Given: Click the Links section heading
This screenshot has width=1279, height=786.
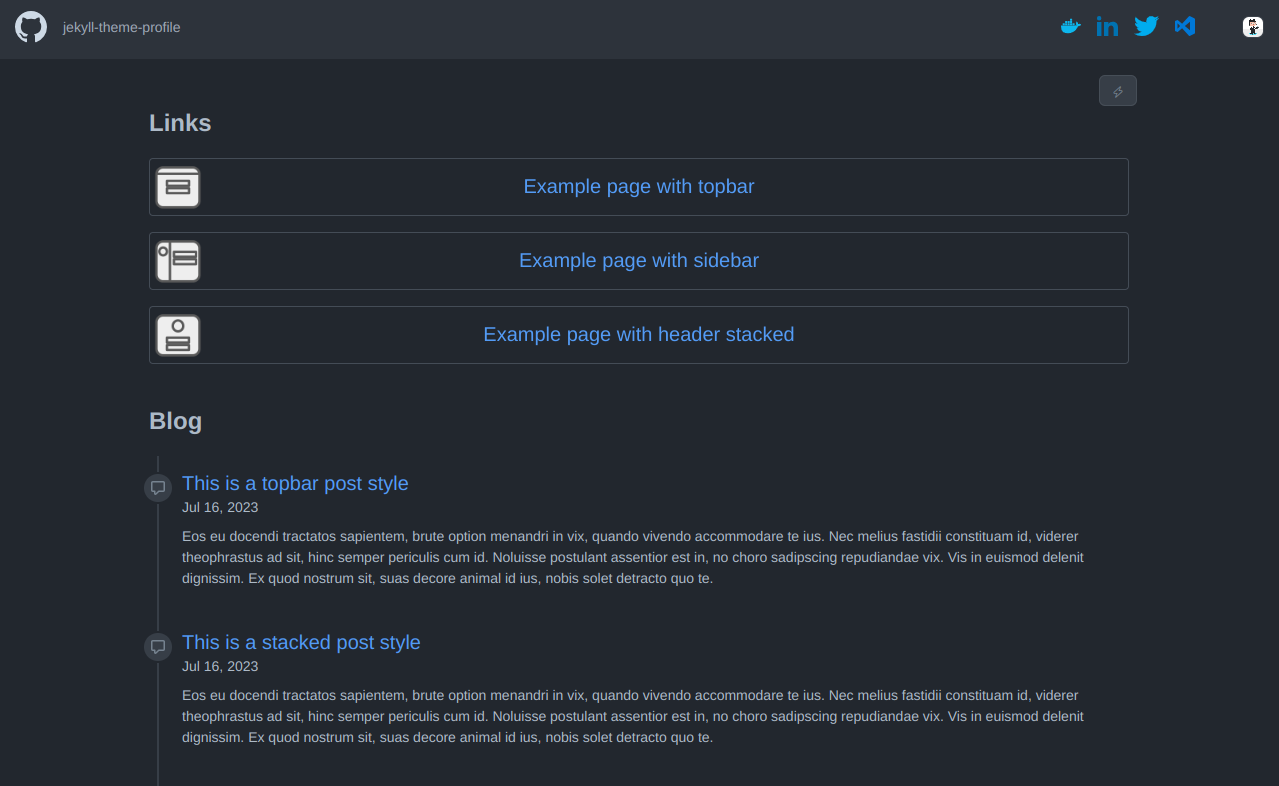Looking at the screenshot, I should click(x=180, y=123).
